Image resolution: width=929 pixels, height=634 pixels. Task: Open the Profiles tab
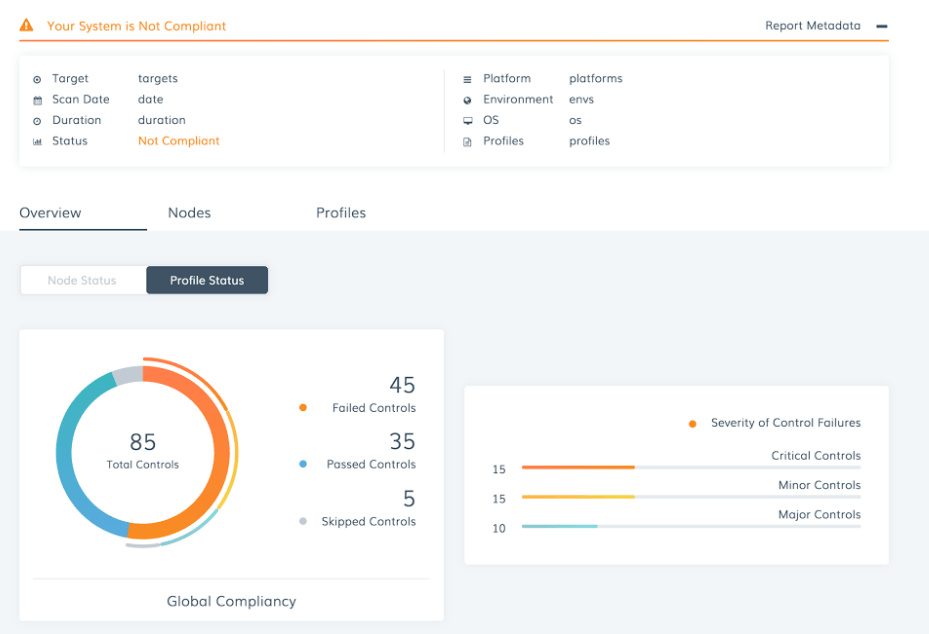(341, 213)
